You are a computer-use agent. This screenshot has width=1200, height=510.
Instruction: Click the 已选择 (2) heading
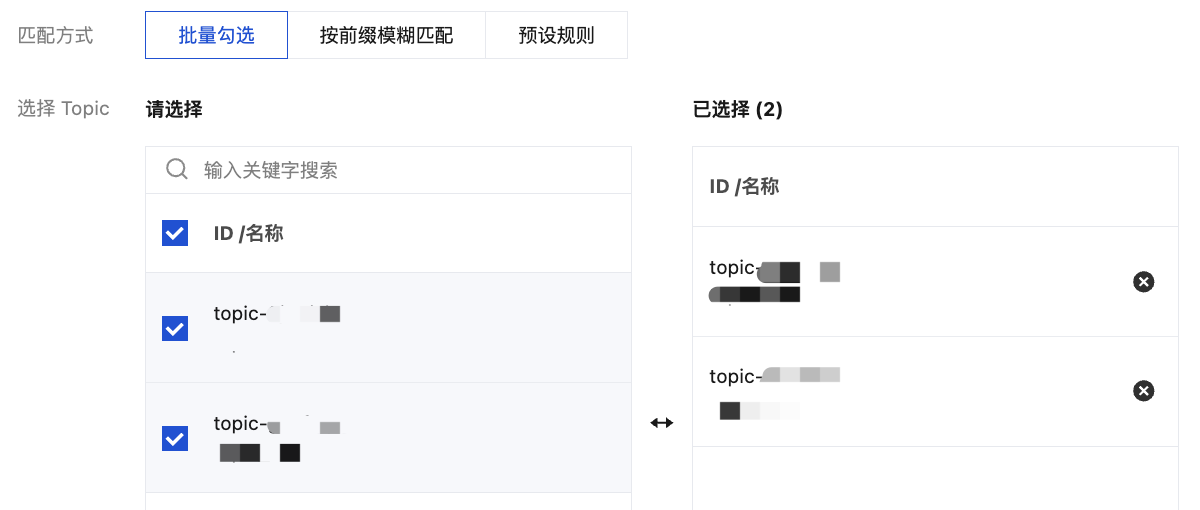click(737, 110)
